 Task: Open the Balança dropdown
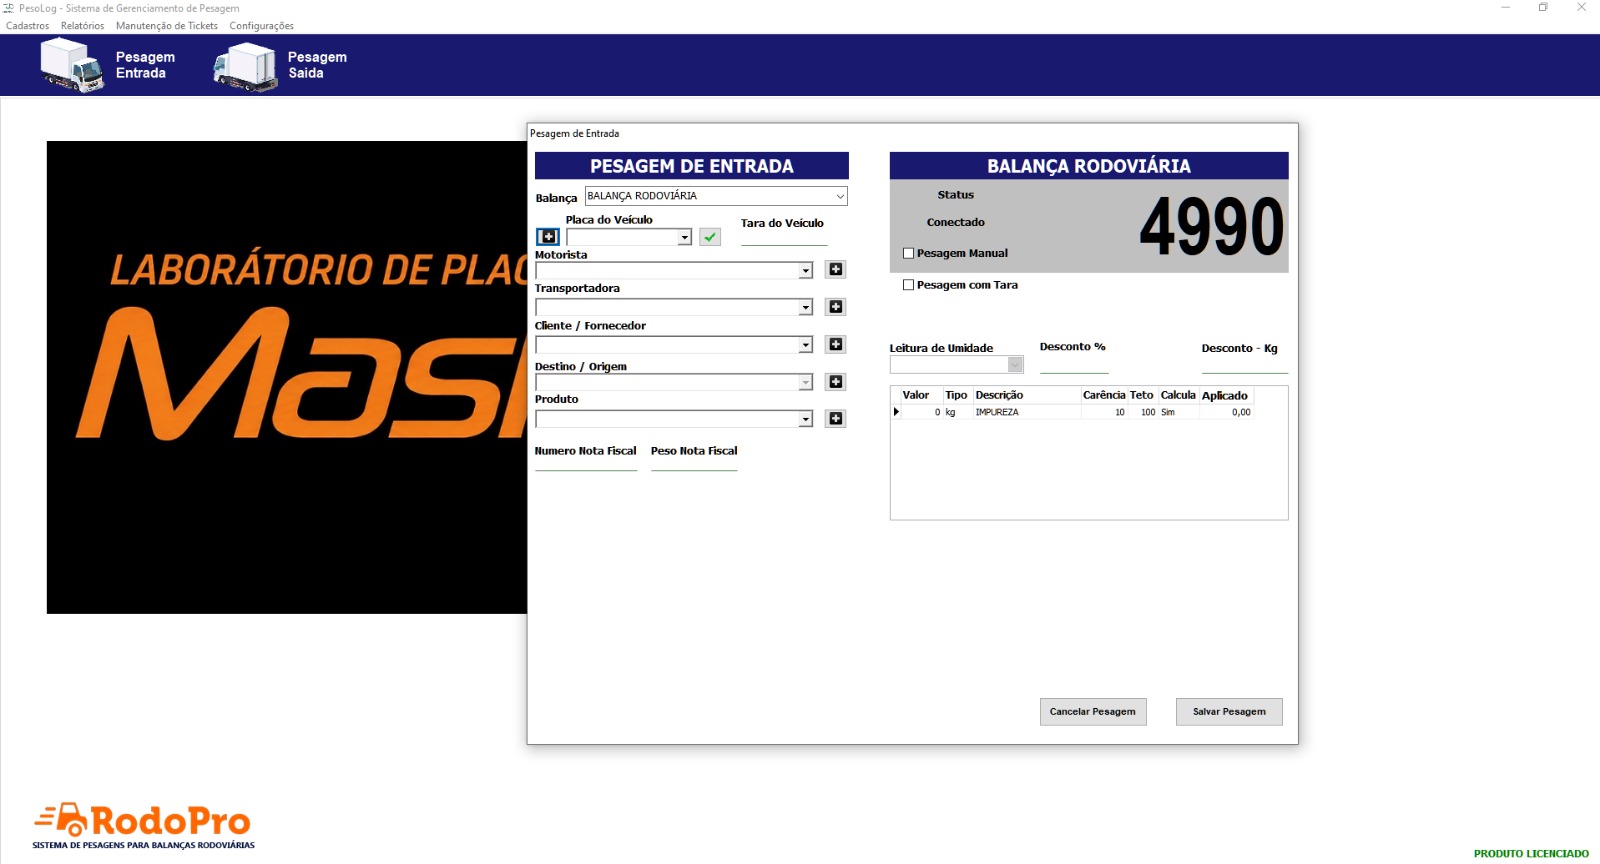click(840, 196)
